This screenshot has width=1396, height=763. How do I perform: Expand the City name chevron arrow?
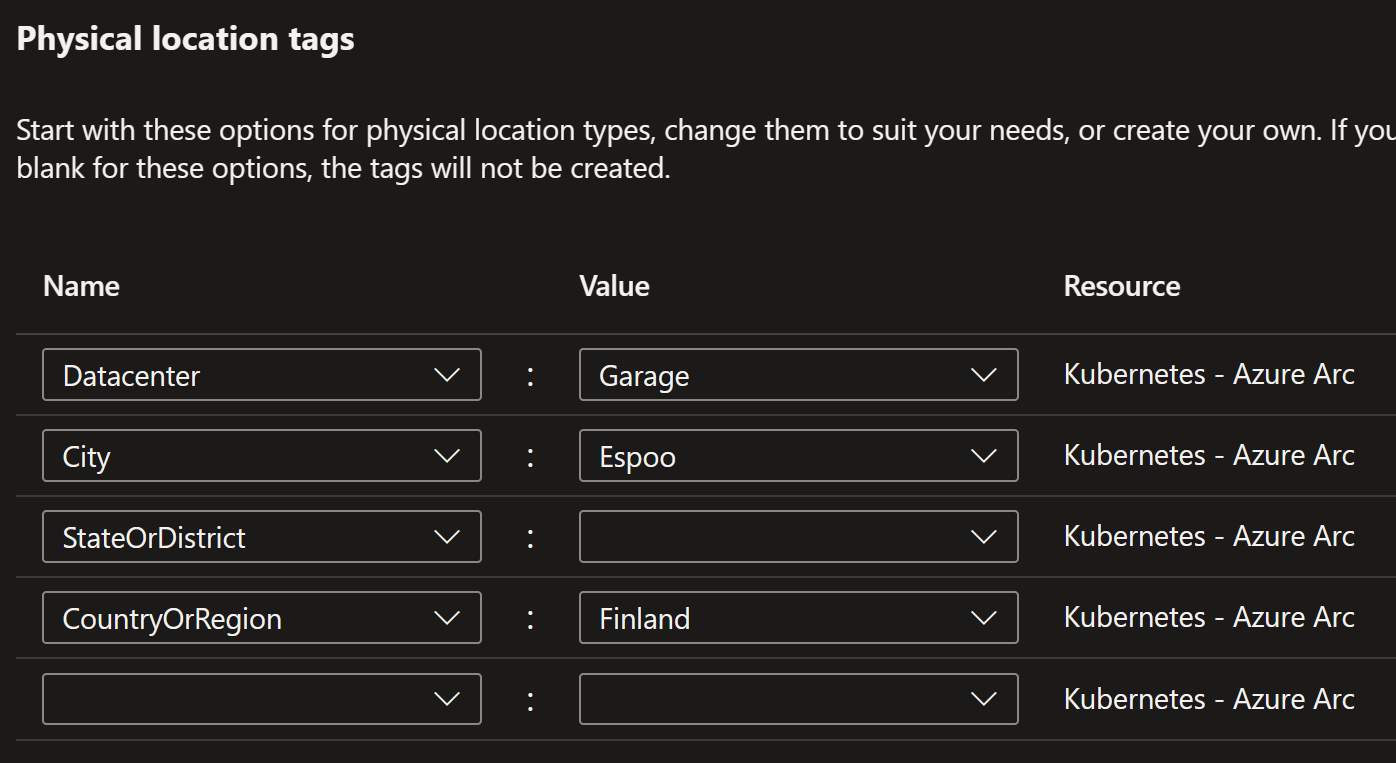pyautogui.click(x=446, y=456)
